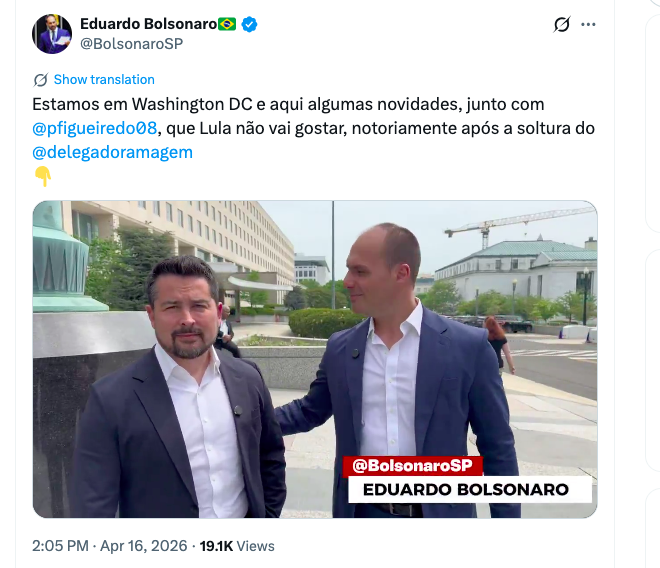The image size is (660, 568).
Task: Open the @delegadoramagem mention
Action: (x=112, y=152)
